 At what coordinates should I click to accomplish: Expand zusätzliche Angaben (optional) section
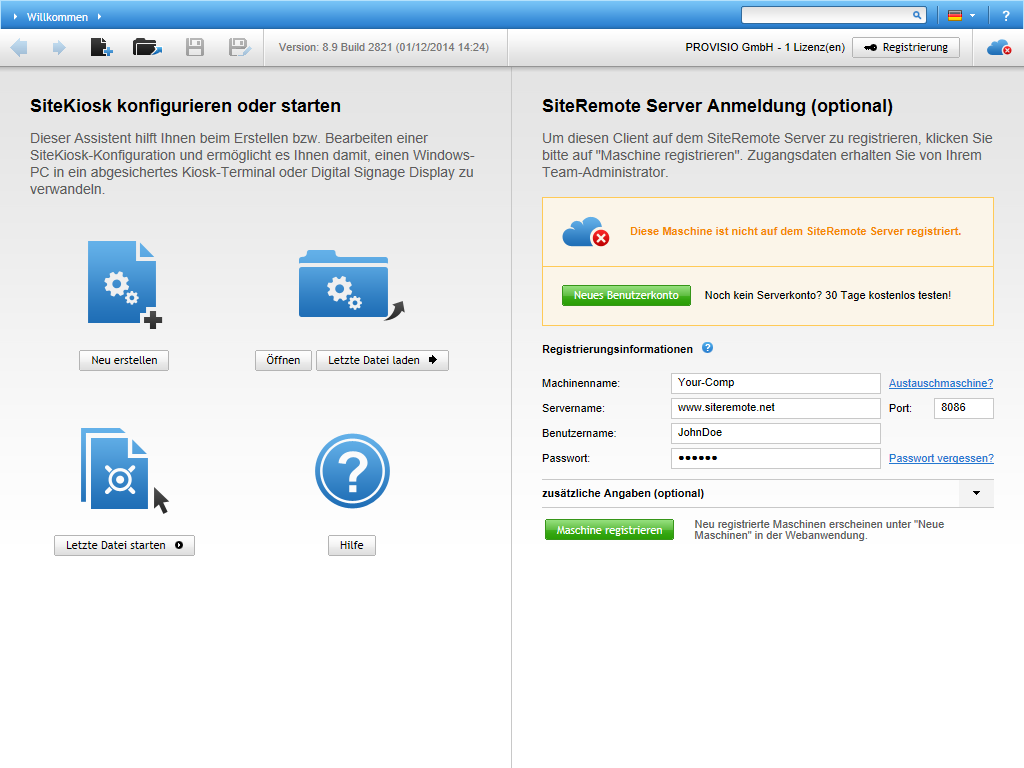[975, 493]
